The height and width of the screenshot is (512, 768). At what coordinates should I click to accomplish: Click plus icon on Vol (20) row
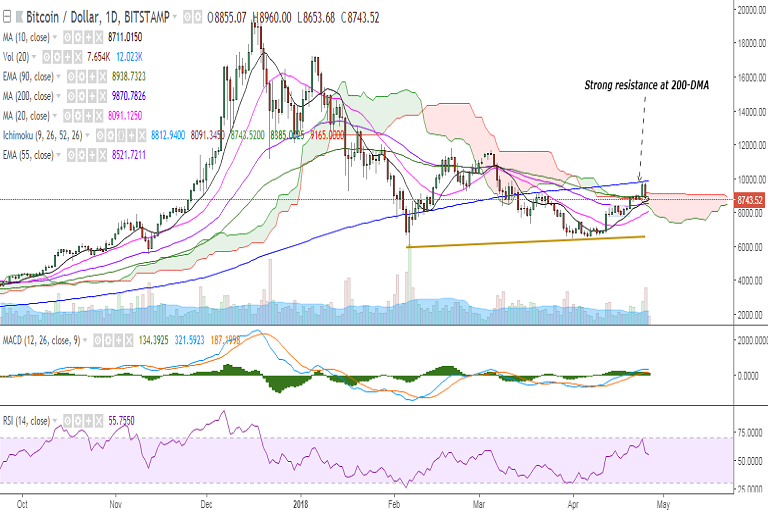click(x=68, y=57)
